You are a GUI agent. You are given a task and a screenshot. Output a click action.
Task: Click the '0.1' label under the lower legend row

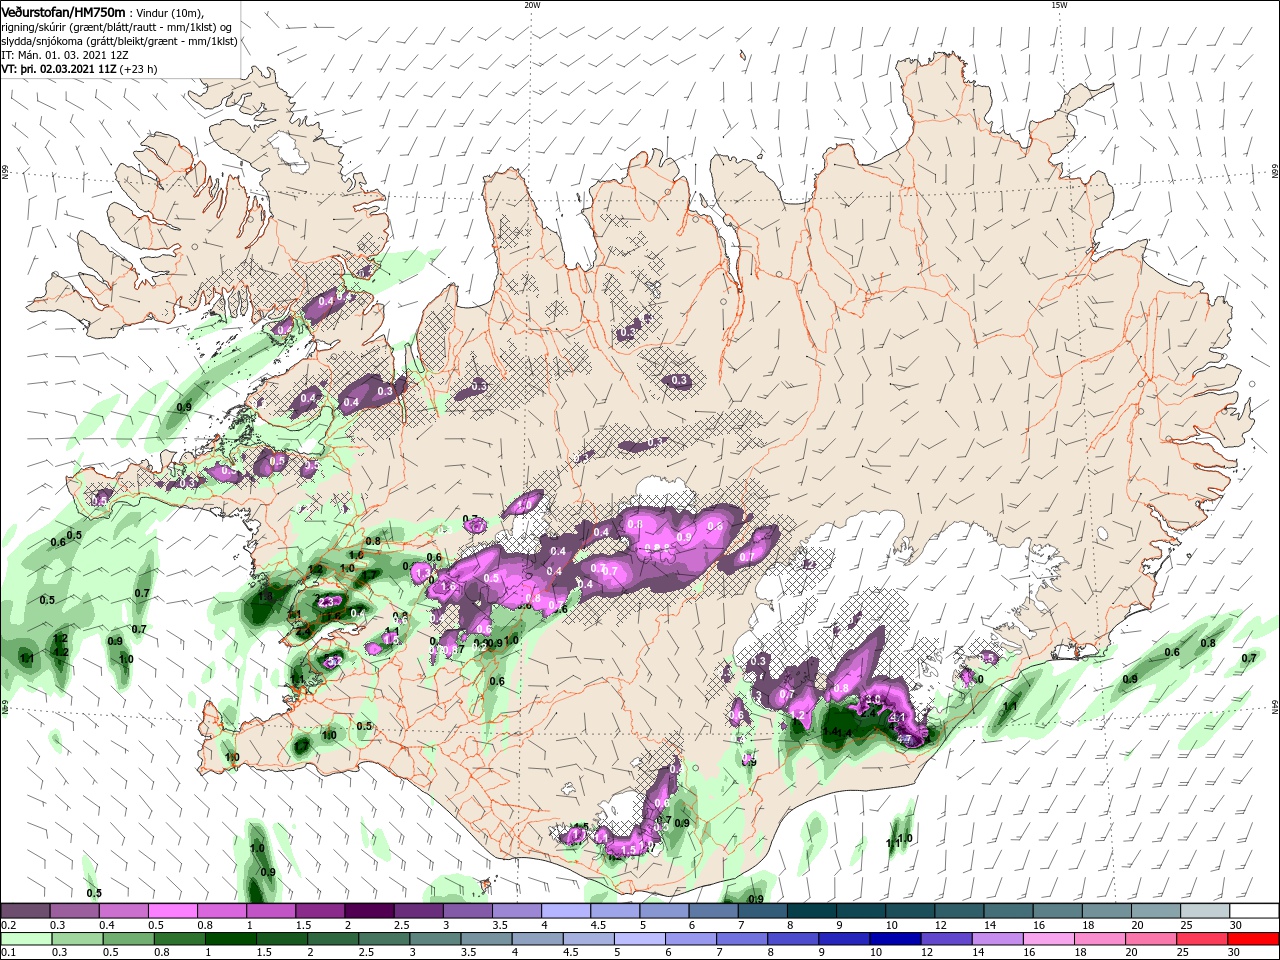click(x=8, y=953)
